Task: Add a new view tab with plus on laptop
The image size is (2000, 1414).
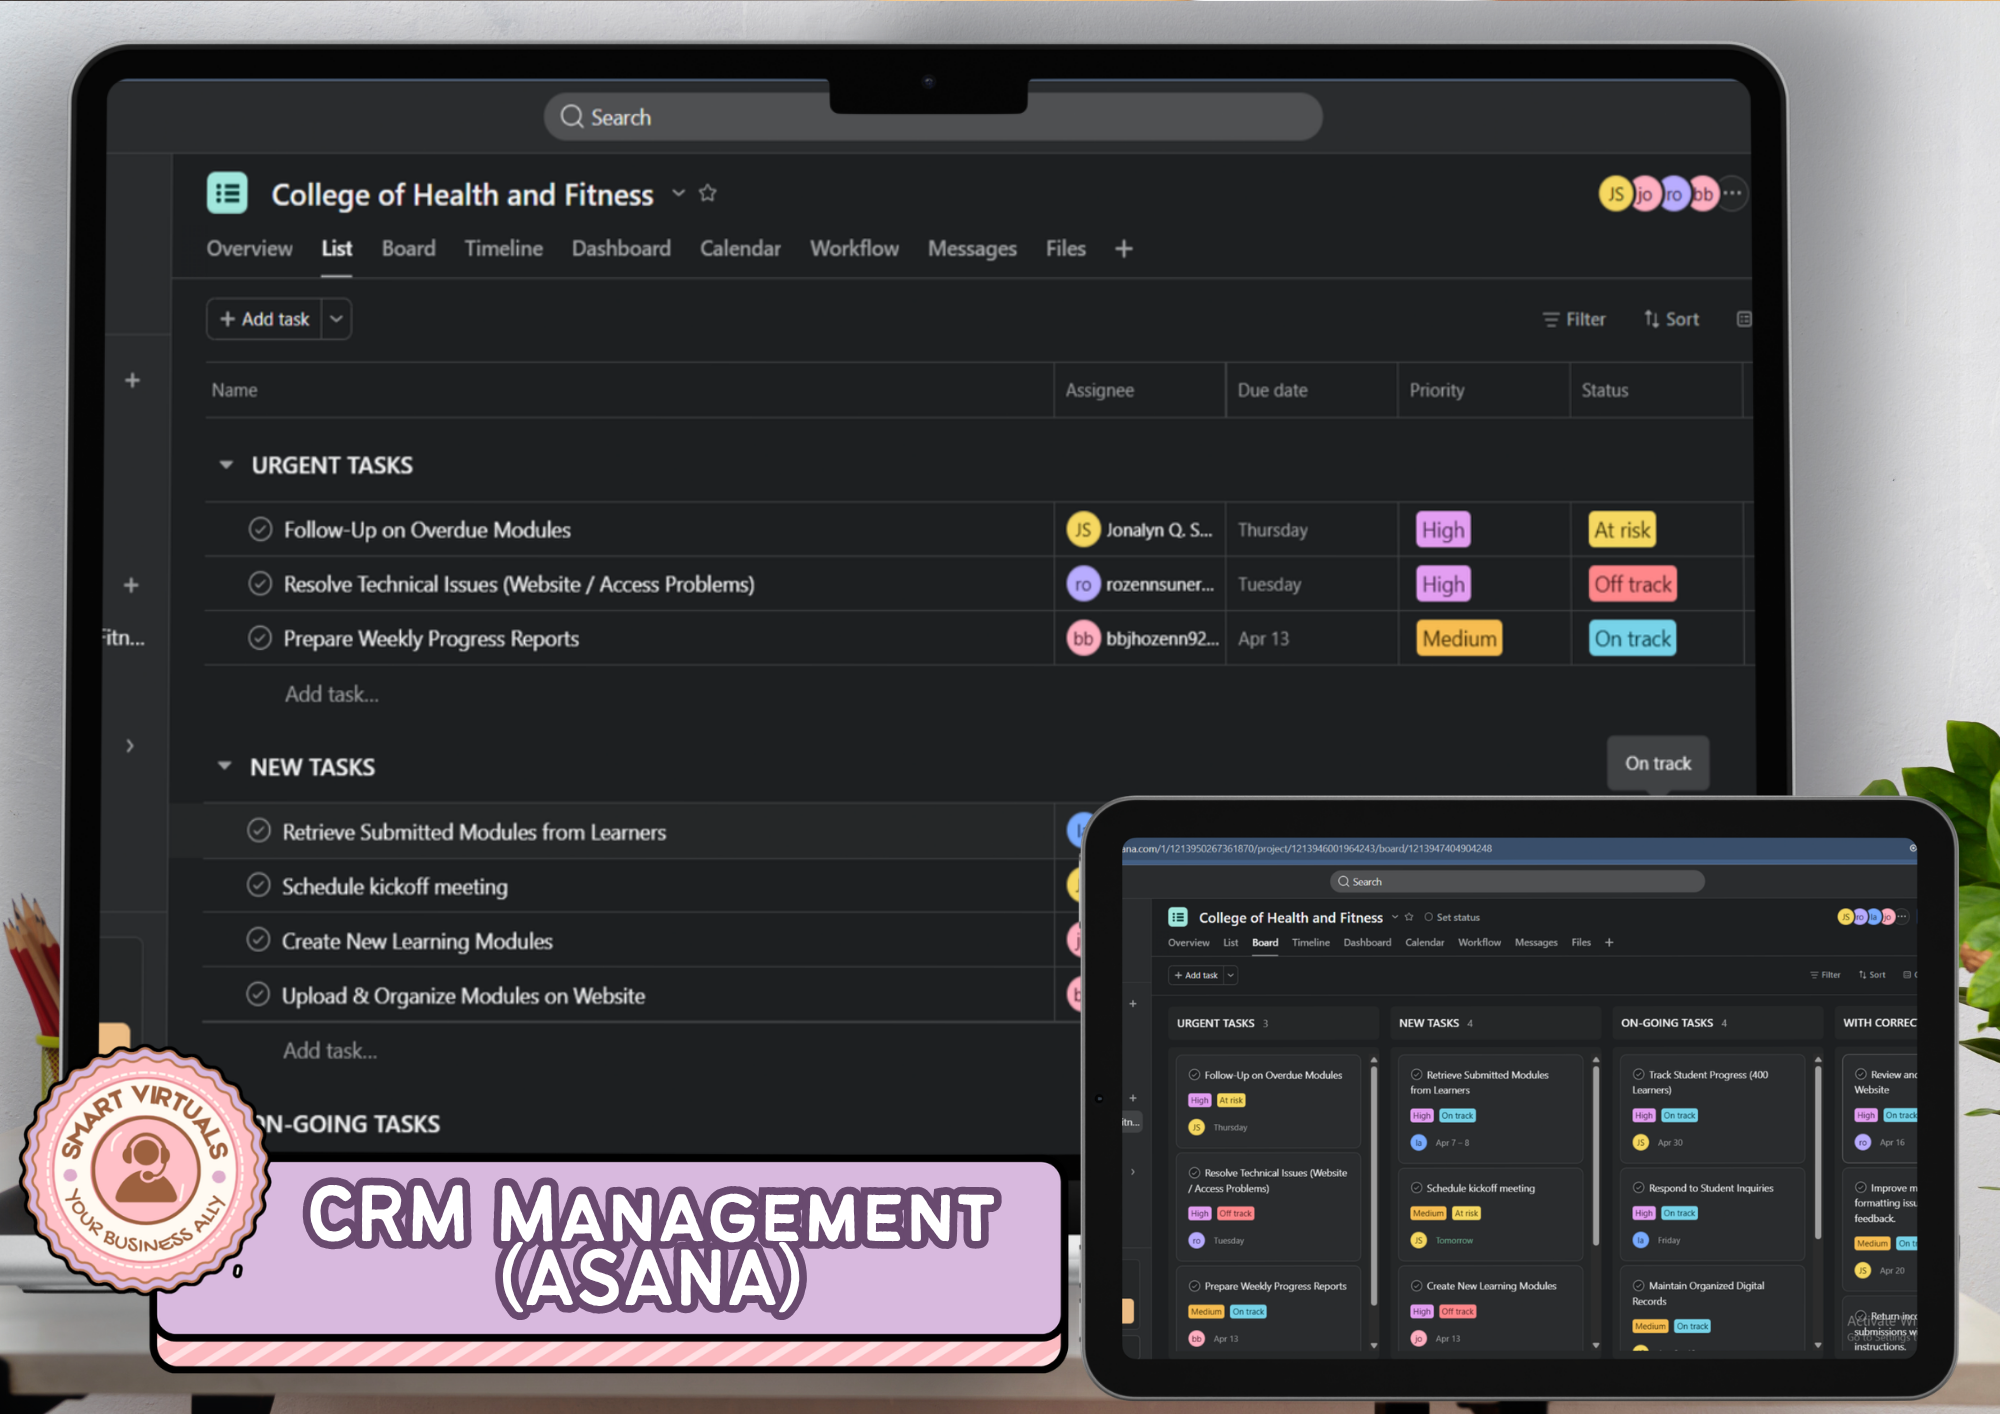Action: pos(1124,248)
